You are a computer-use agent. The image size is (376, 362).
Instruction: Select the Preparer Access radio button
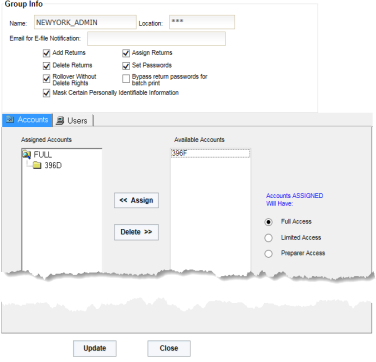pyautogui.click(x=268, y=254)
